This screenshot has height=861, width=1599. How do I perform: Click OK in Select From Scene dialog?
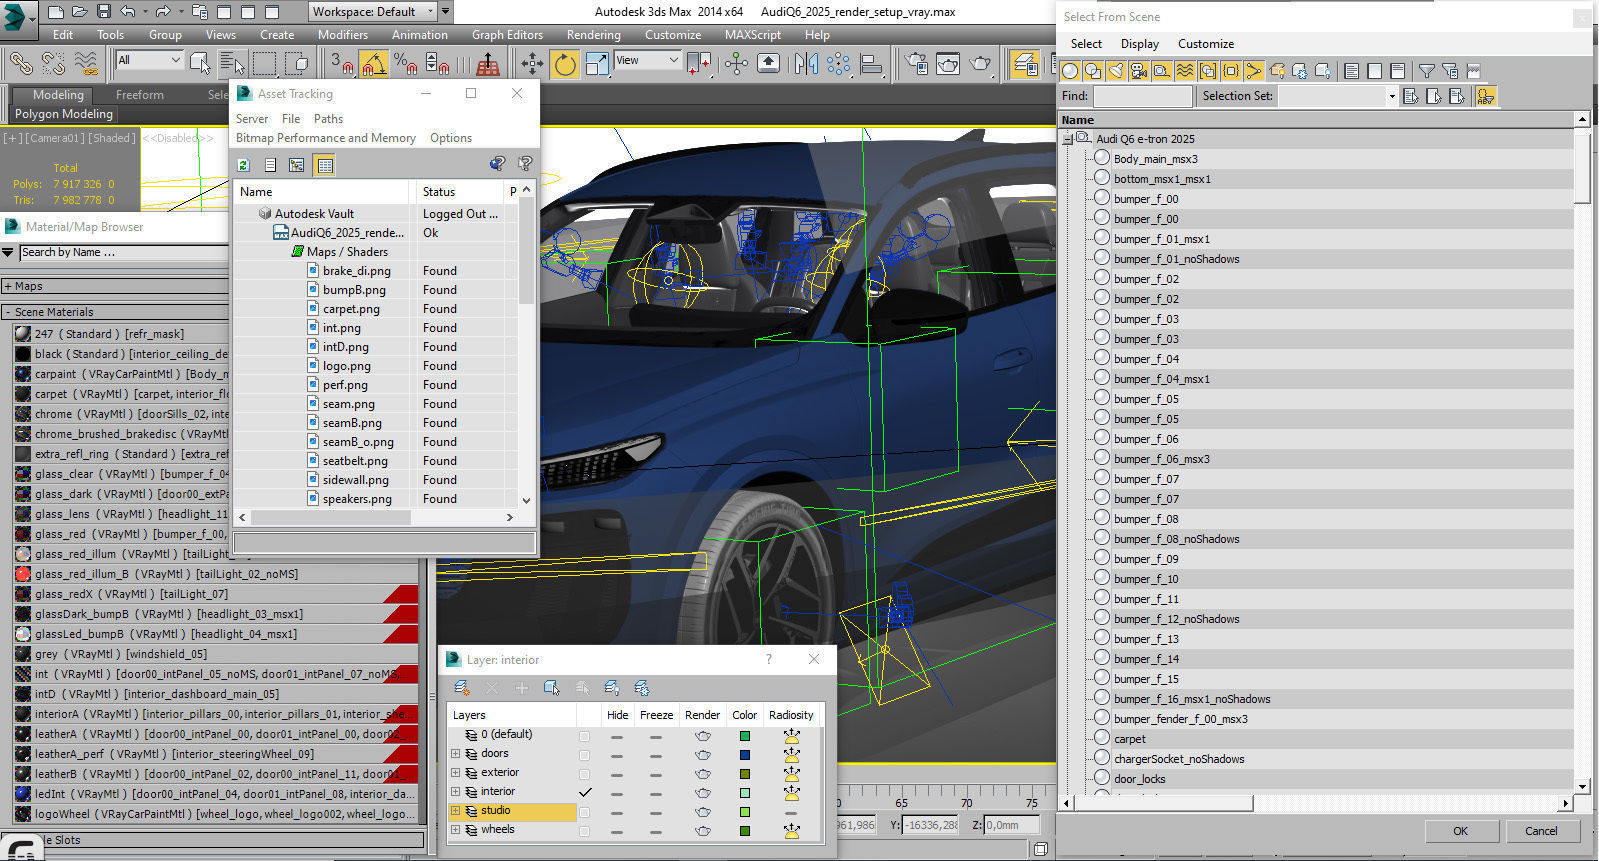(1460, 831)
